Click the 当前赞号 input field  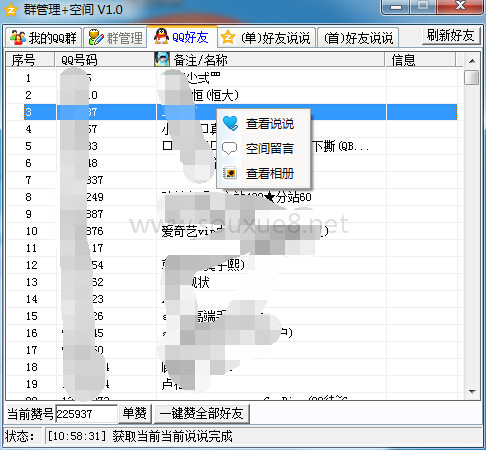pyautogui.click(x=87, y=414)
